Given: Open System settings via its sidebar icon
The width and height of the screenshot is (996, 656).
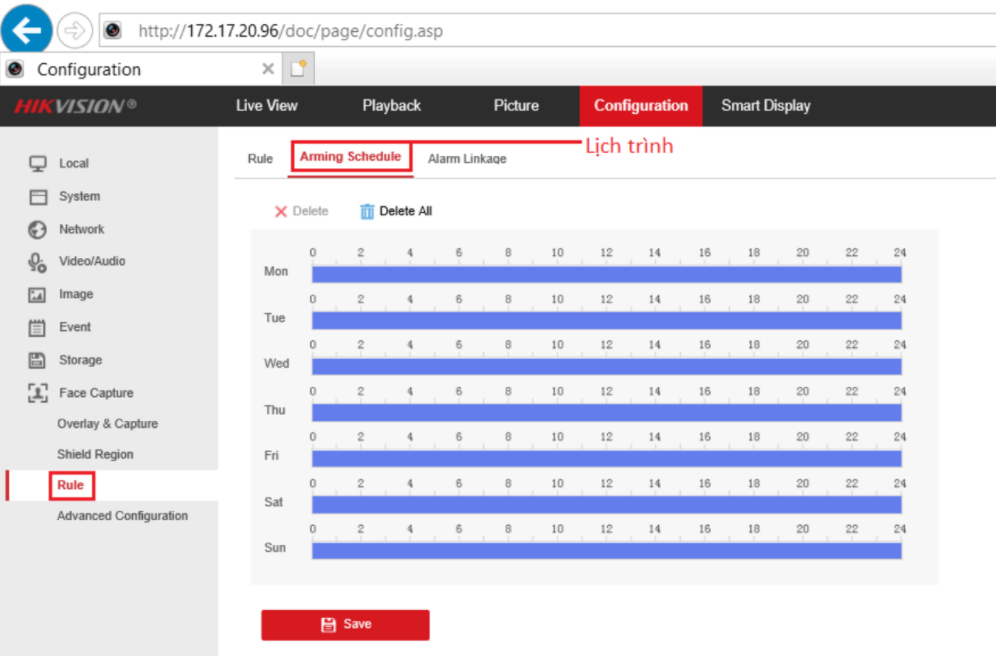Looking at the screenshot, I should 38,197.
